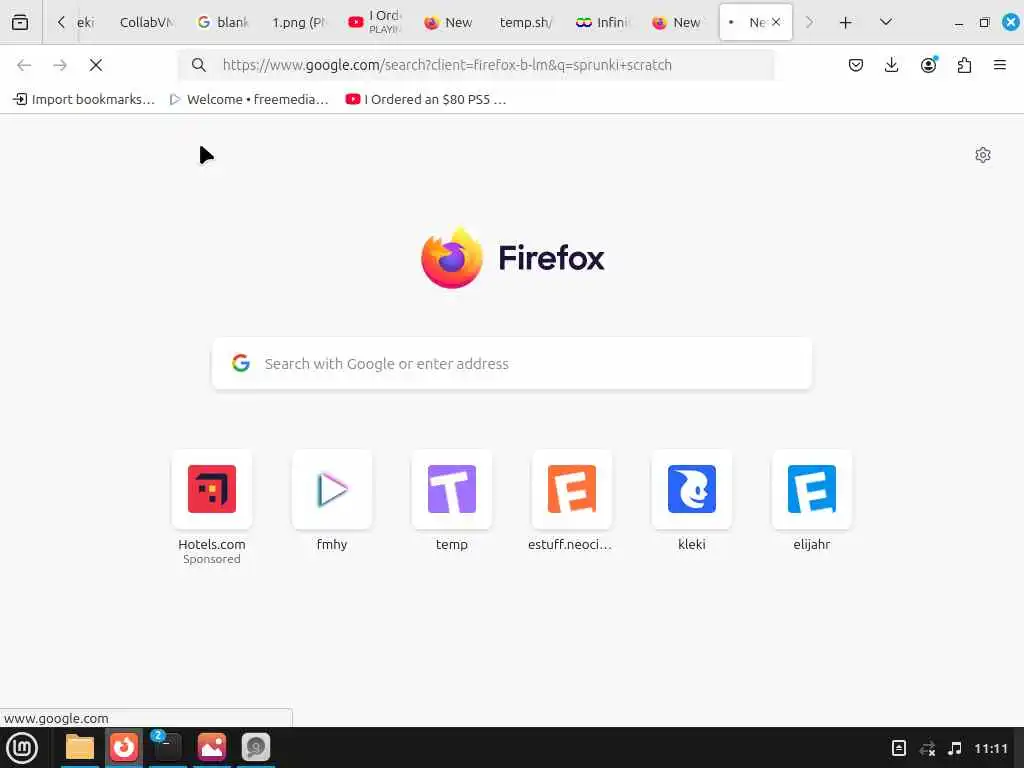
Task: Go back one page
Action: 24,65
